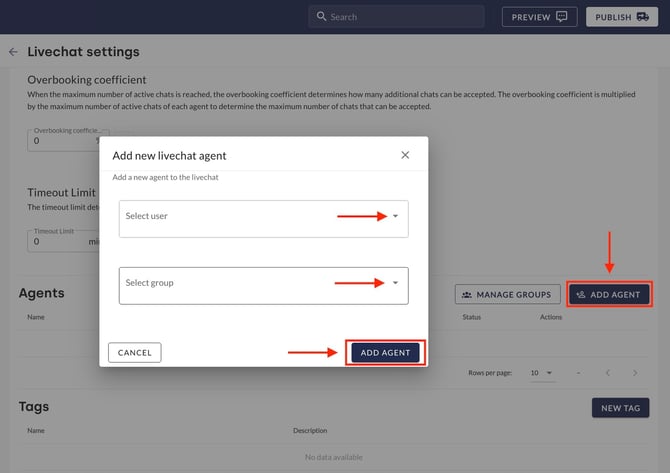The image size is (670, 473).
Task: Open Manage Groups
Action: 507,295
